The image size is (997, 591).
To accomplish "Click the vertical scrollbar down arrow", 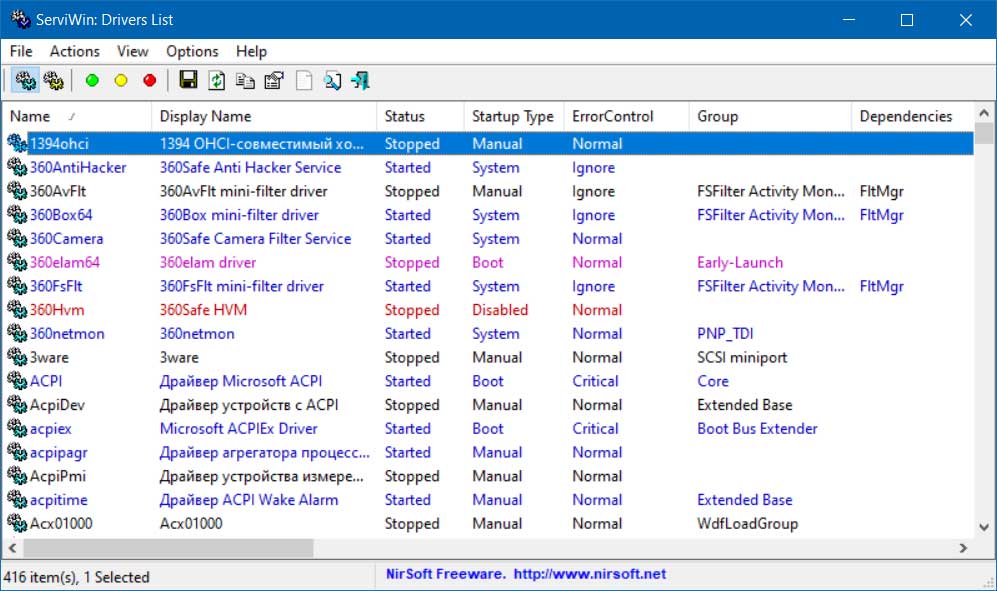I will click(x=984, y=527).
